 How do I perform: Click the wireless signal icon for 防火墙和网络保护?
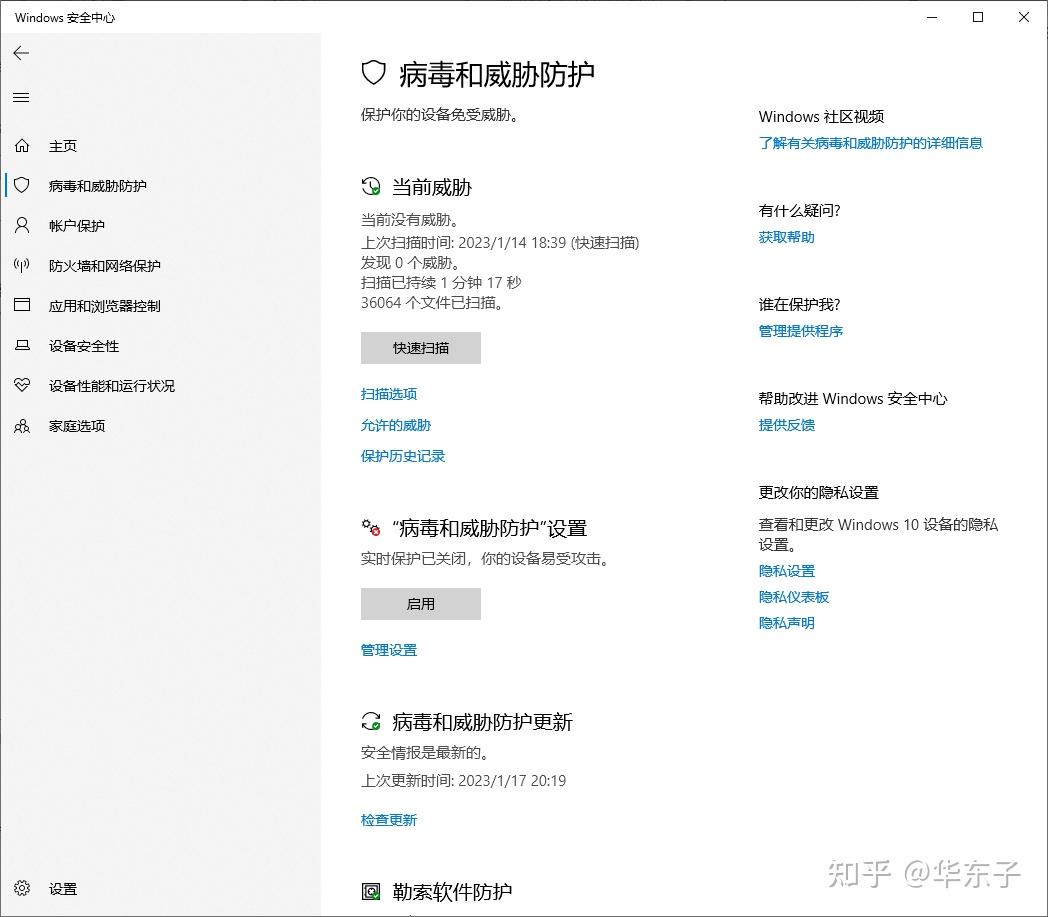pyautogui.click(x=22, y=265)
